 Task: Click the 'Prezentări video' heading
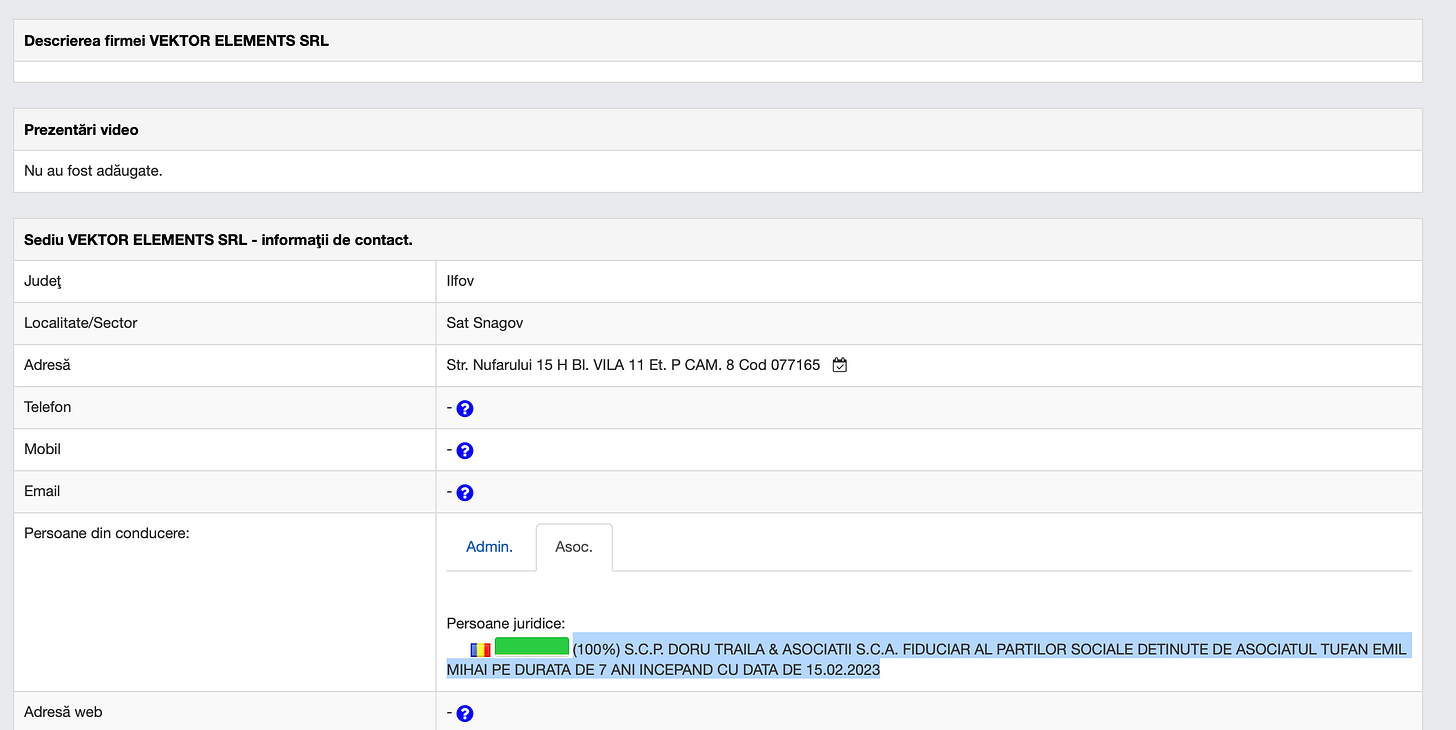(x=81, y=130)
